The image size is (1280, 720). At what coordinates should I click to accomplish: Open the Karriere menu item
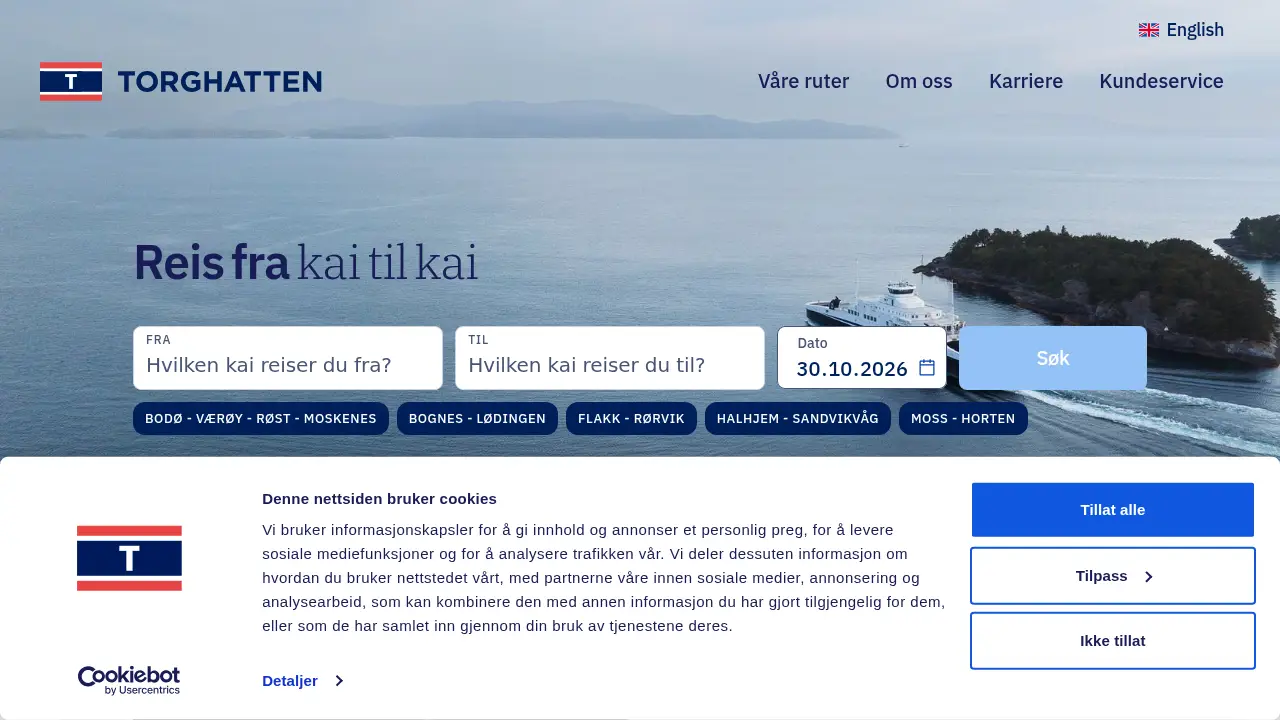(1026, 81)
